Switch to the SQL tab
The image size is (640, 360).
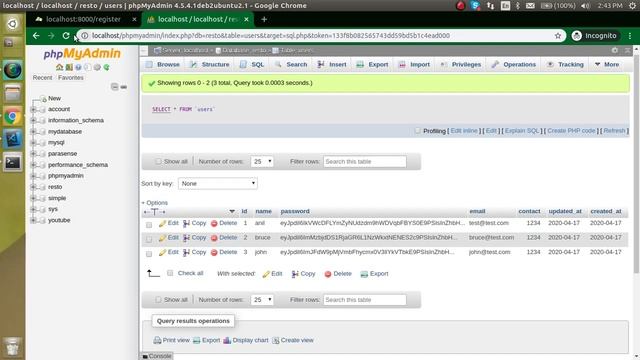252,64
